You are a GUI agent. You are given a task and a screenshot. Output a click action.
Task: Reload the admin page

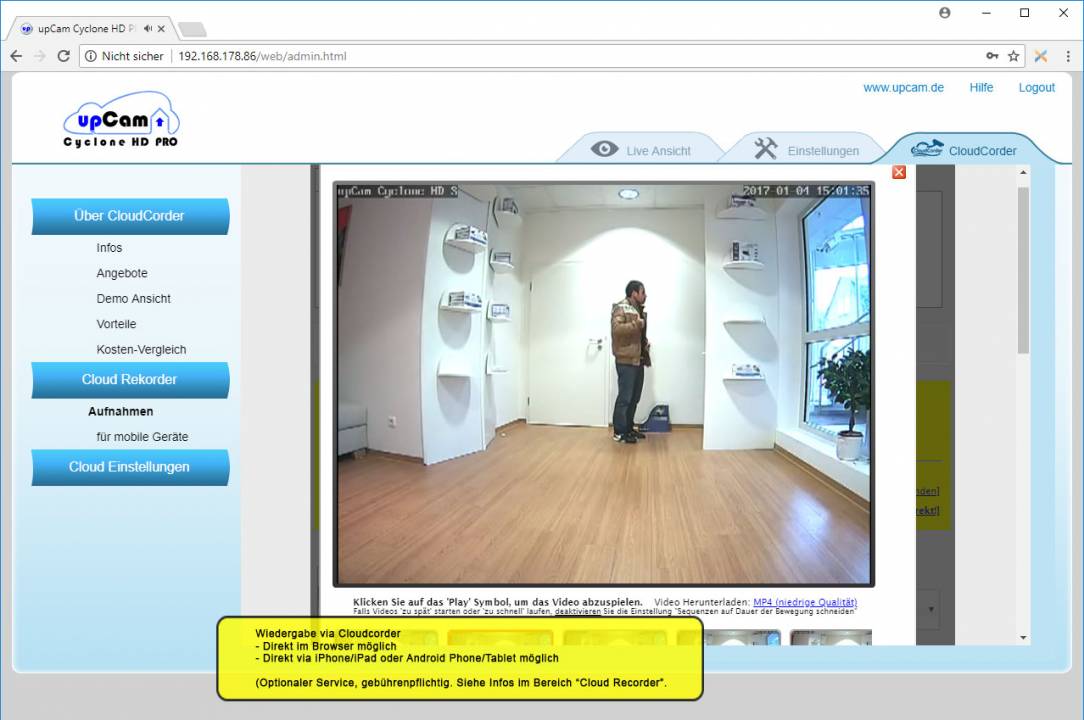(x=64, y=56)
